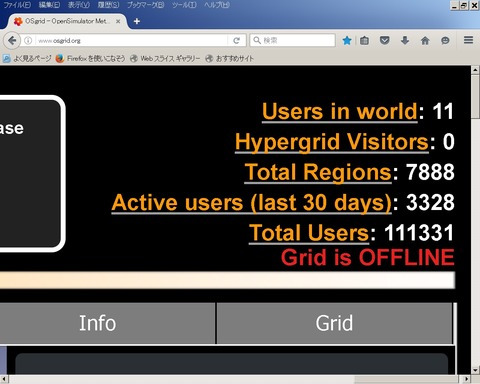480x384 pixels.
Task: Restore the browser window size
Action: pos(465,6)
